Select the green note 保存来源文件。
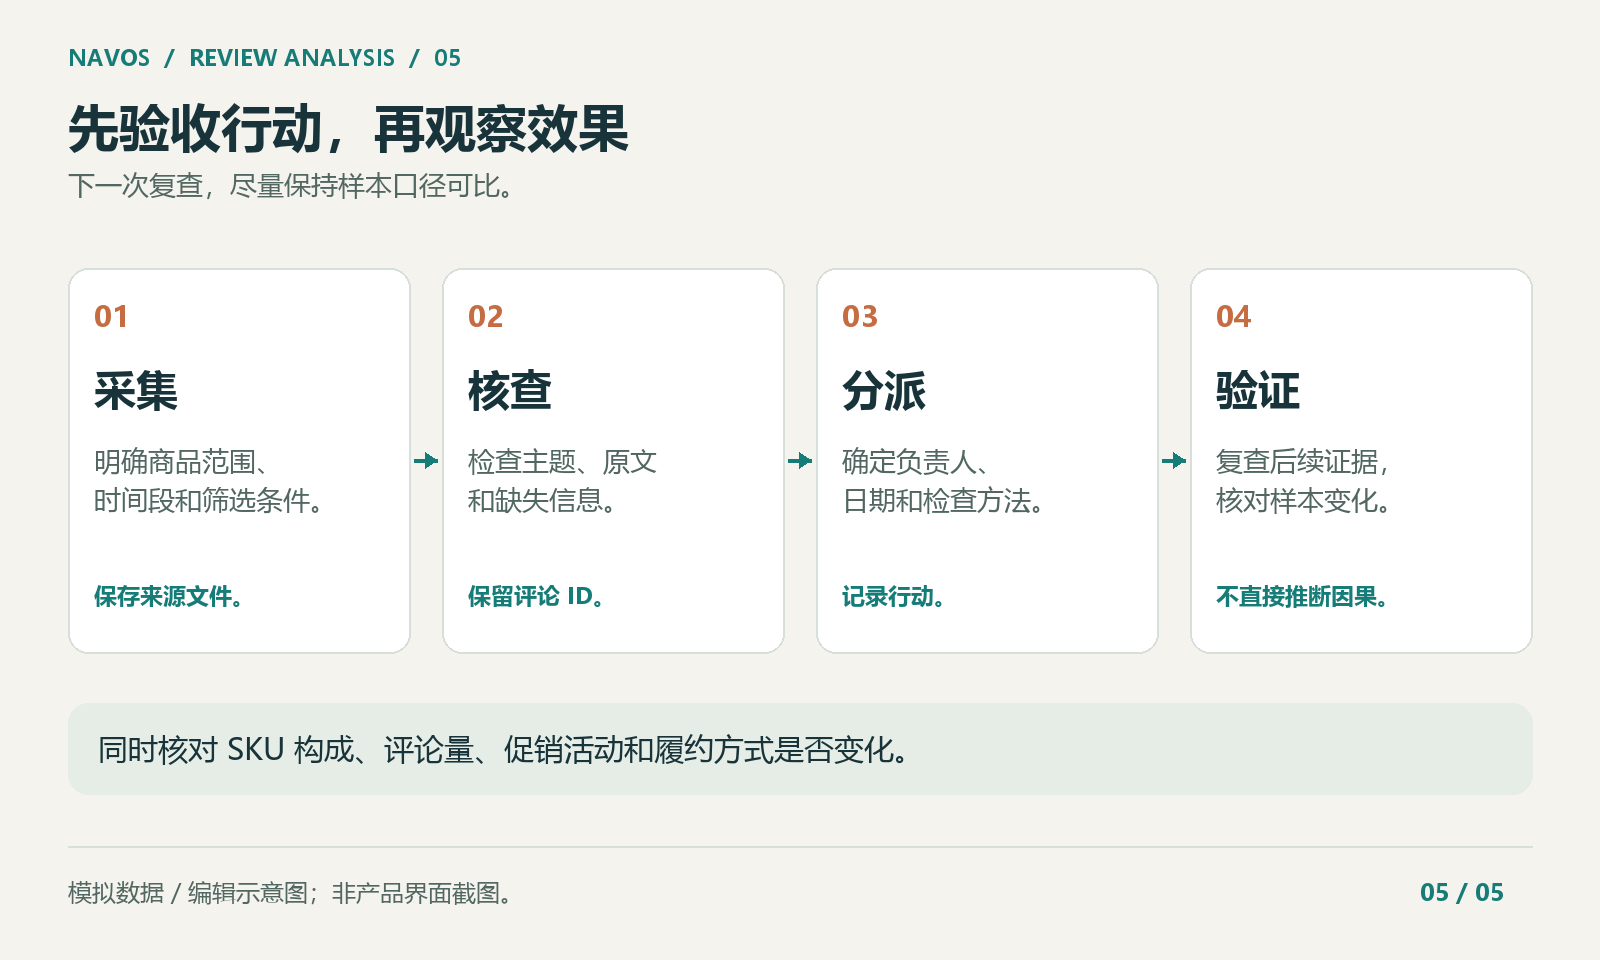1600x960 pixels. pos(169,597)
